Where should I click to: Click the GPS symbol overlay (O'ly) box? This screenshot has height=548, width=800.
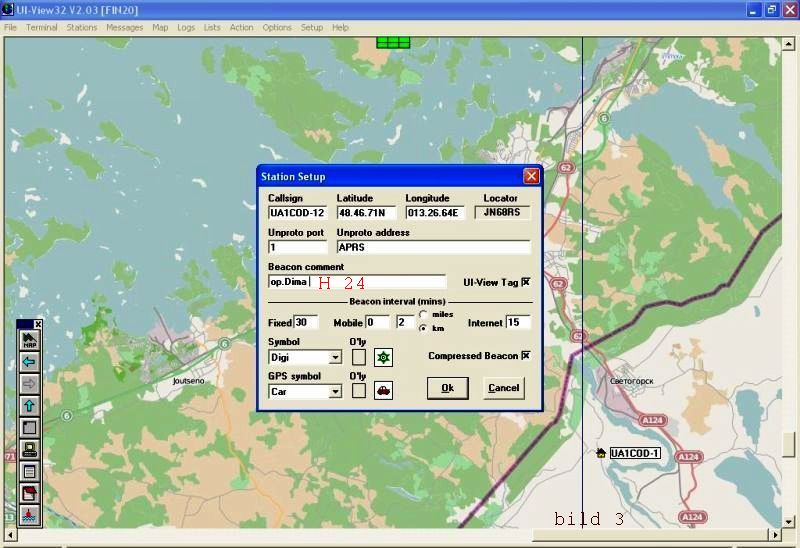point(359,391)
